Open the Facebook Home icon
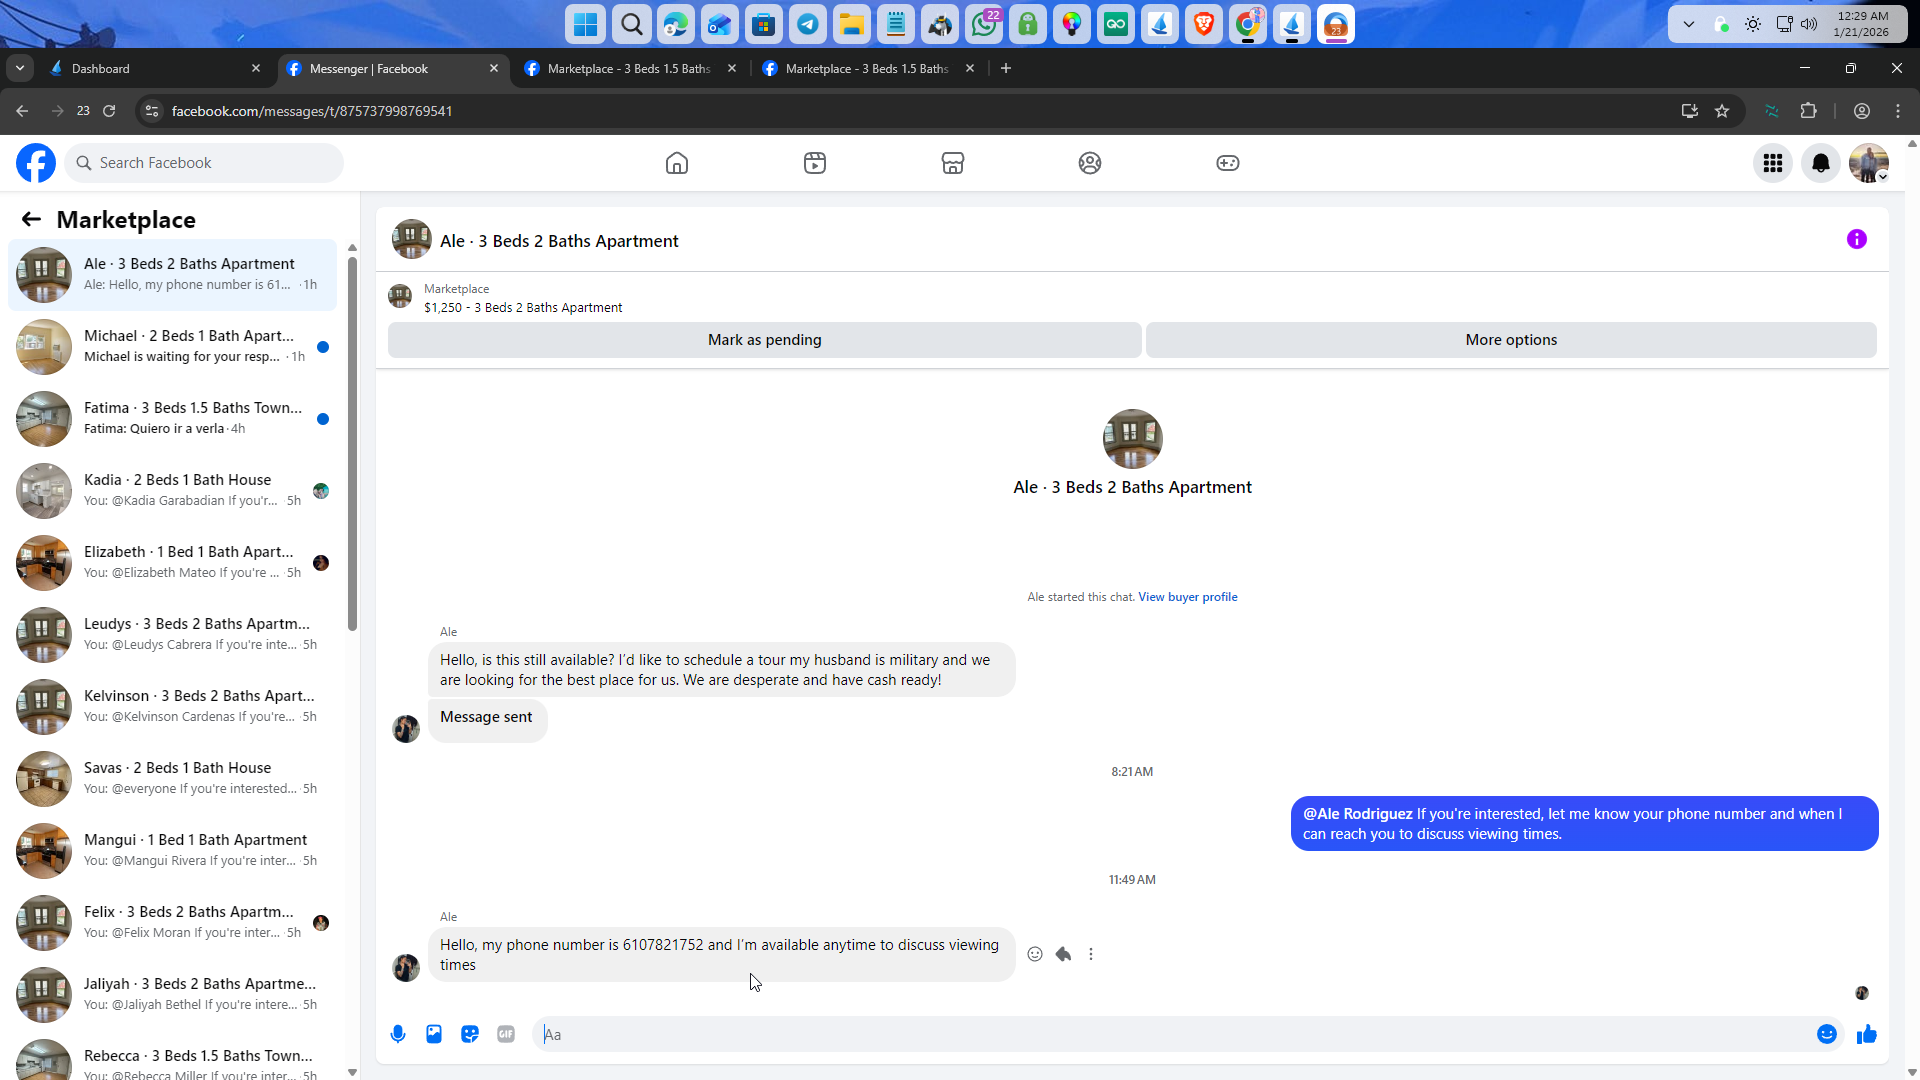Image resolution: width=1920 pixels, height=1080 pixels. 677,163
